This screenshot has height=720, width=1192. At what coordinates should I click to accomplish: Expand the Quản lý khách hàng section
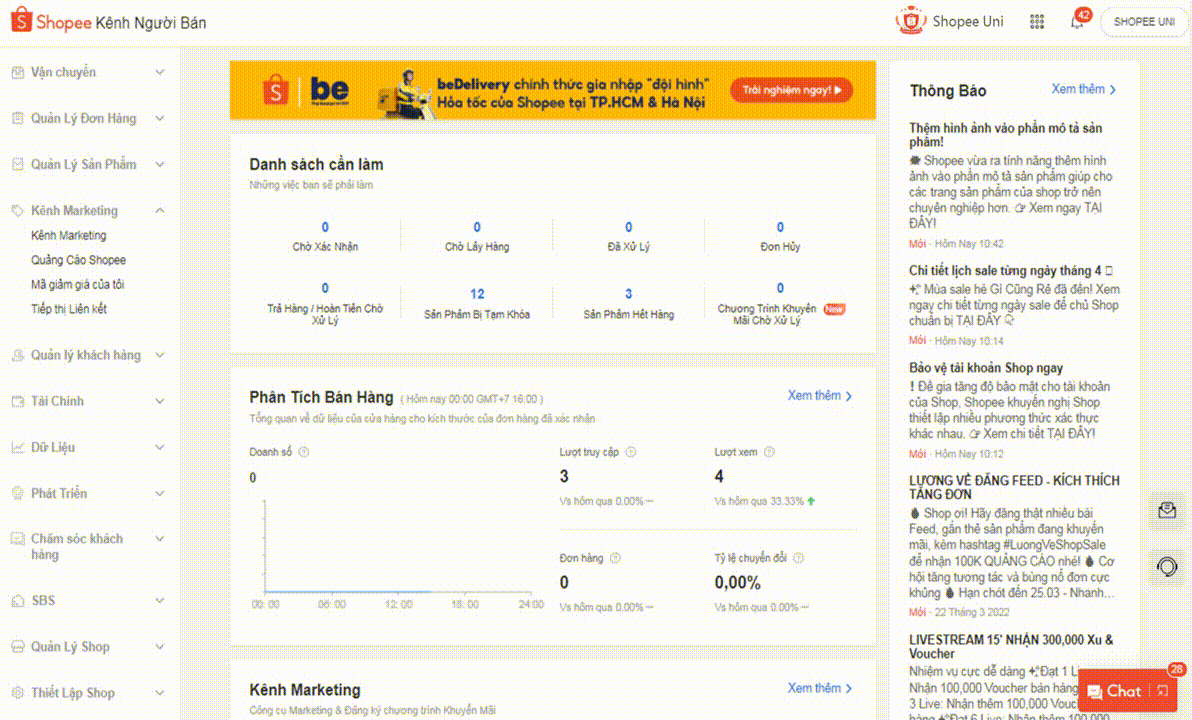click(x=160, y=355)
